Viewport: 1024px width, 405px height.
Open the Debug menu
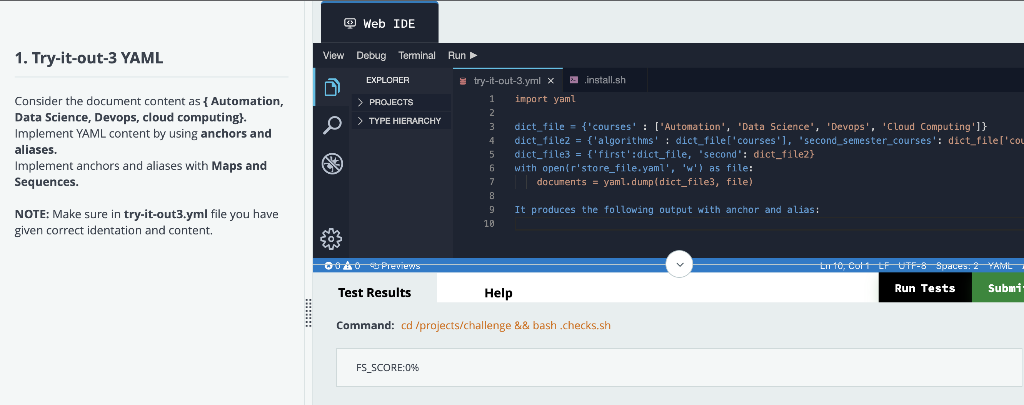click(371, 56)
